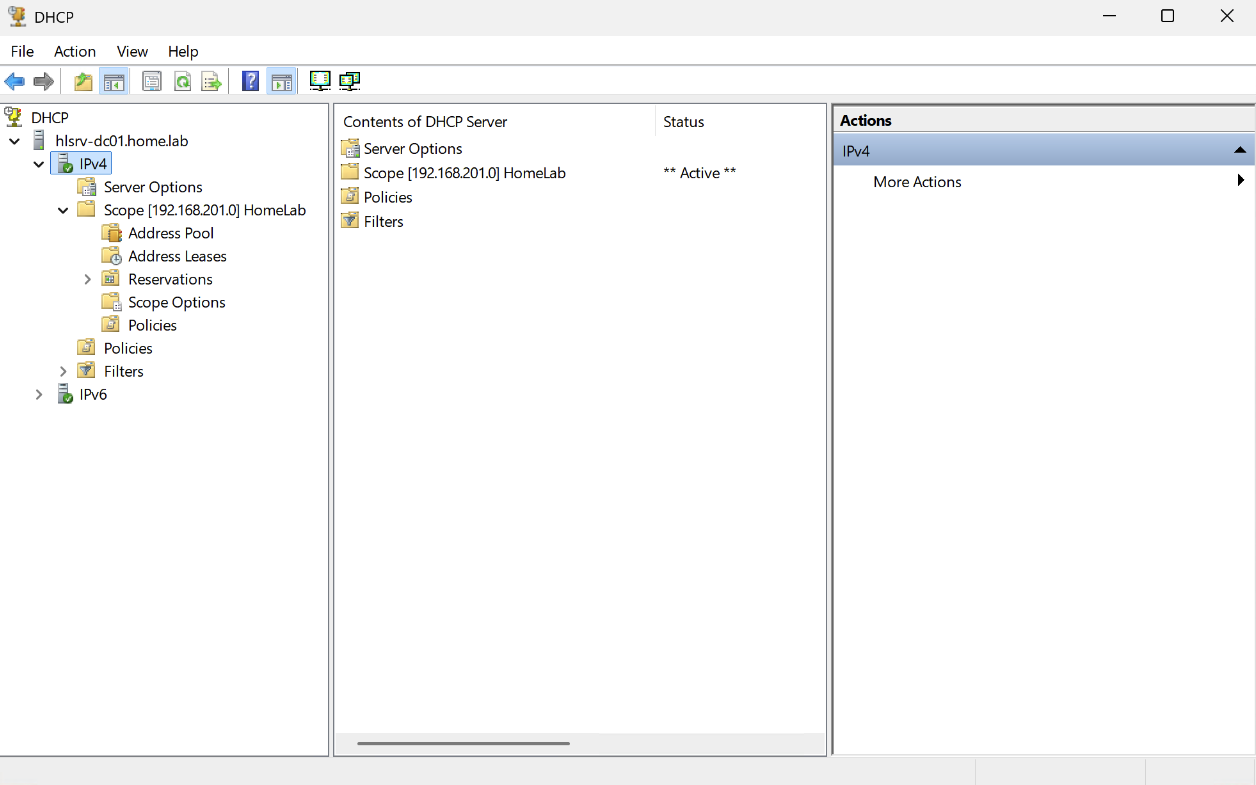Viewport: 1256px width, 785px height.
Task: Open Properties from the toolbar
Action: pos(152,82)
